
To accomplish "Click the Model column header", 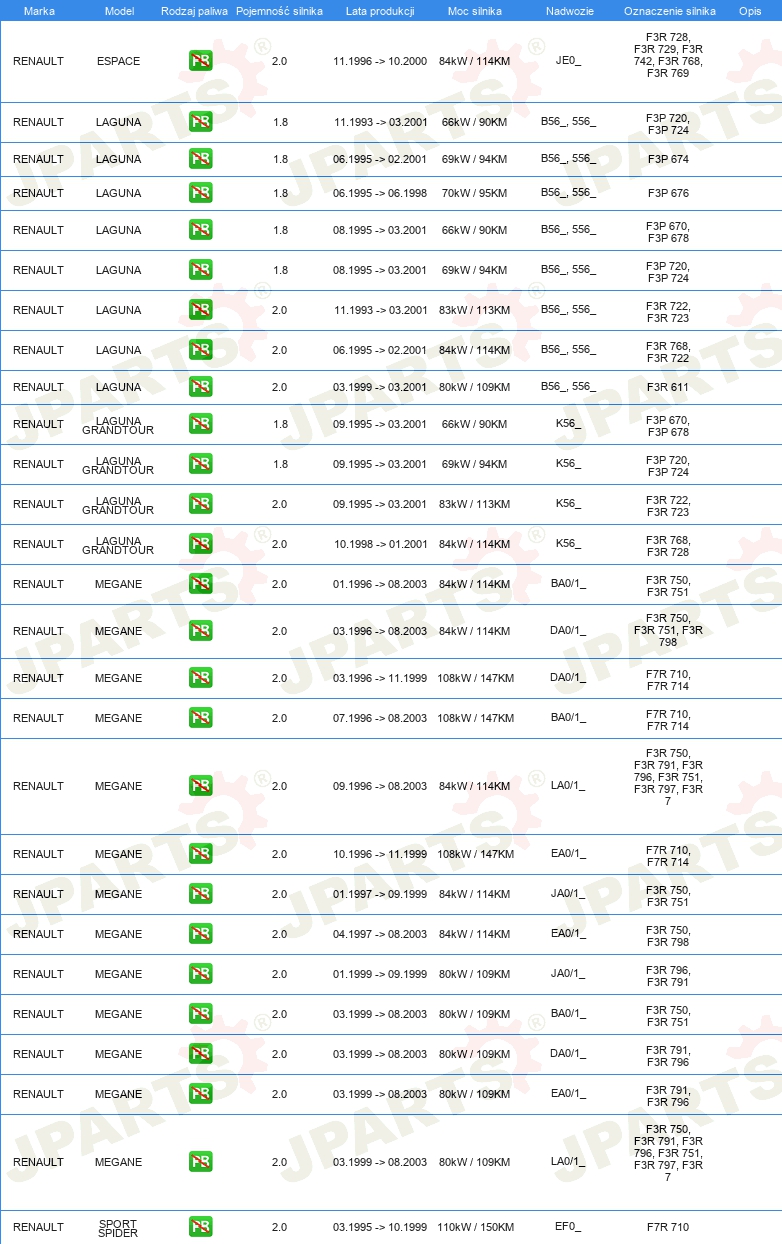I will tap(119, 11).
